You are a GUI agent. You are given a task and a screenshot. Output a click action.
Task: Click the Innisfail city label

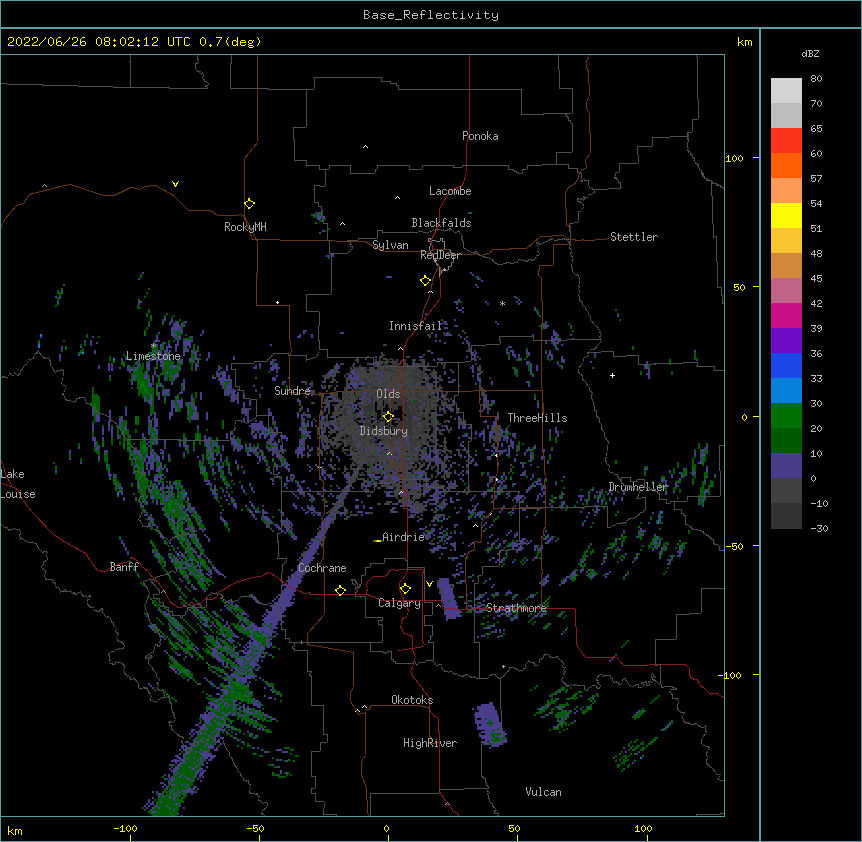tap(415, 326)
